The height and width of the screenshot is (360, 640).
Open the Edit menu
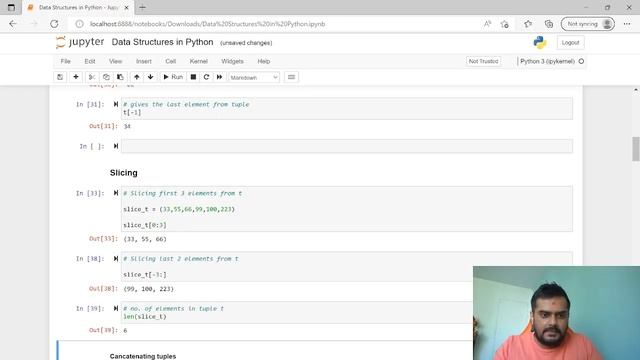90,61
